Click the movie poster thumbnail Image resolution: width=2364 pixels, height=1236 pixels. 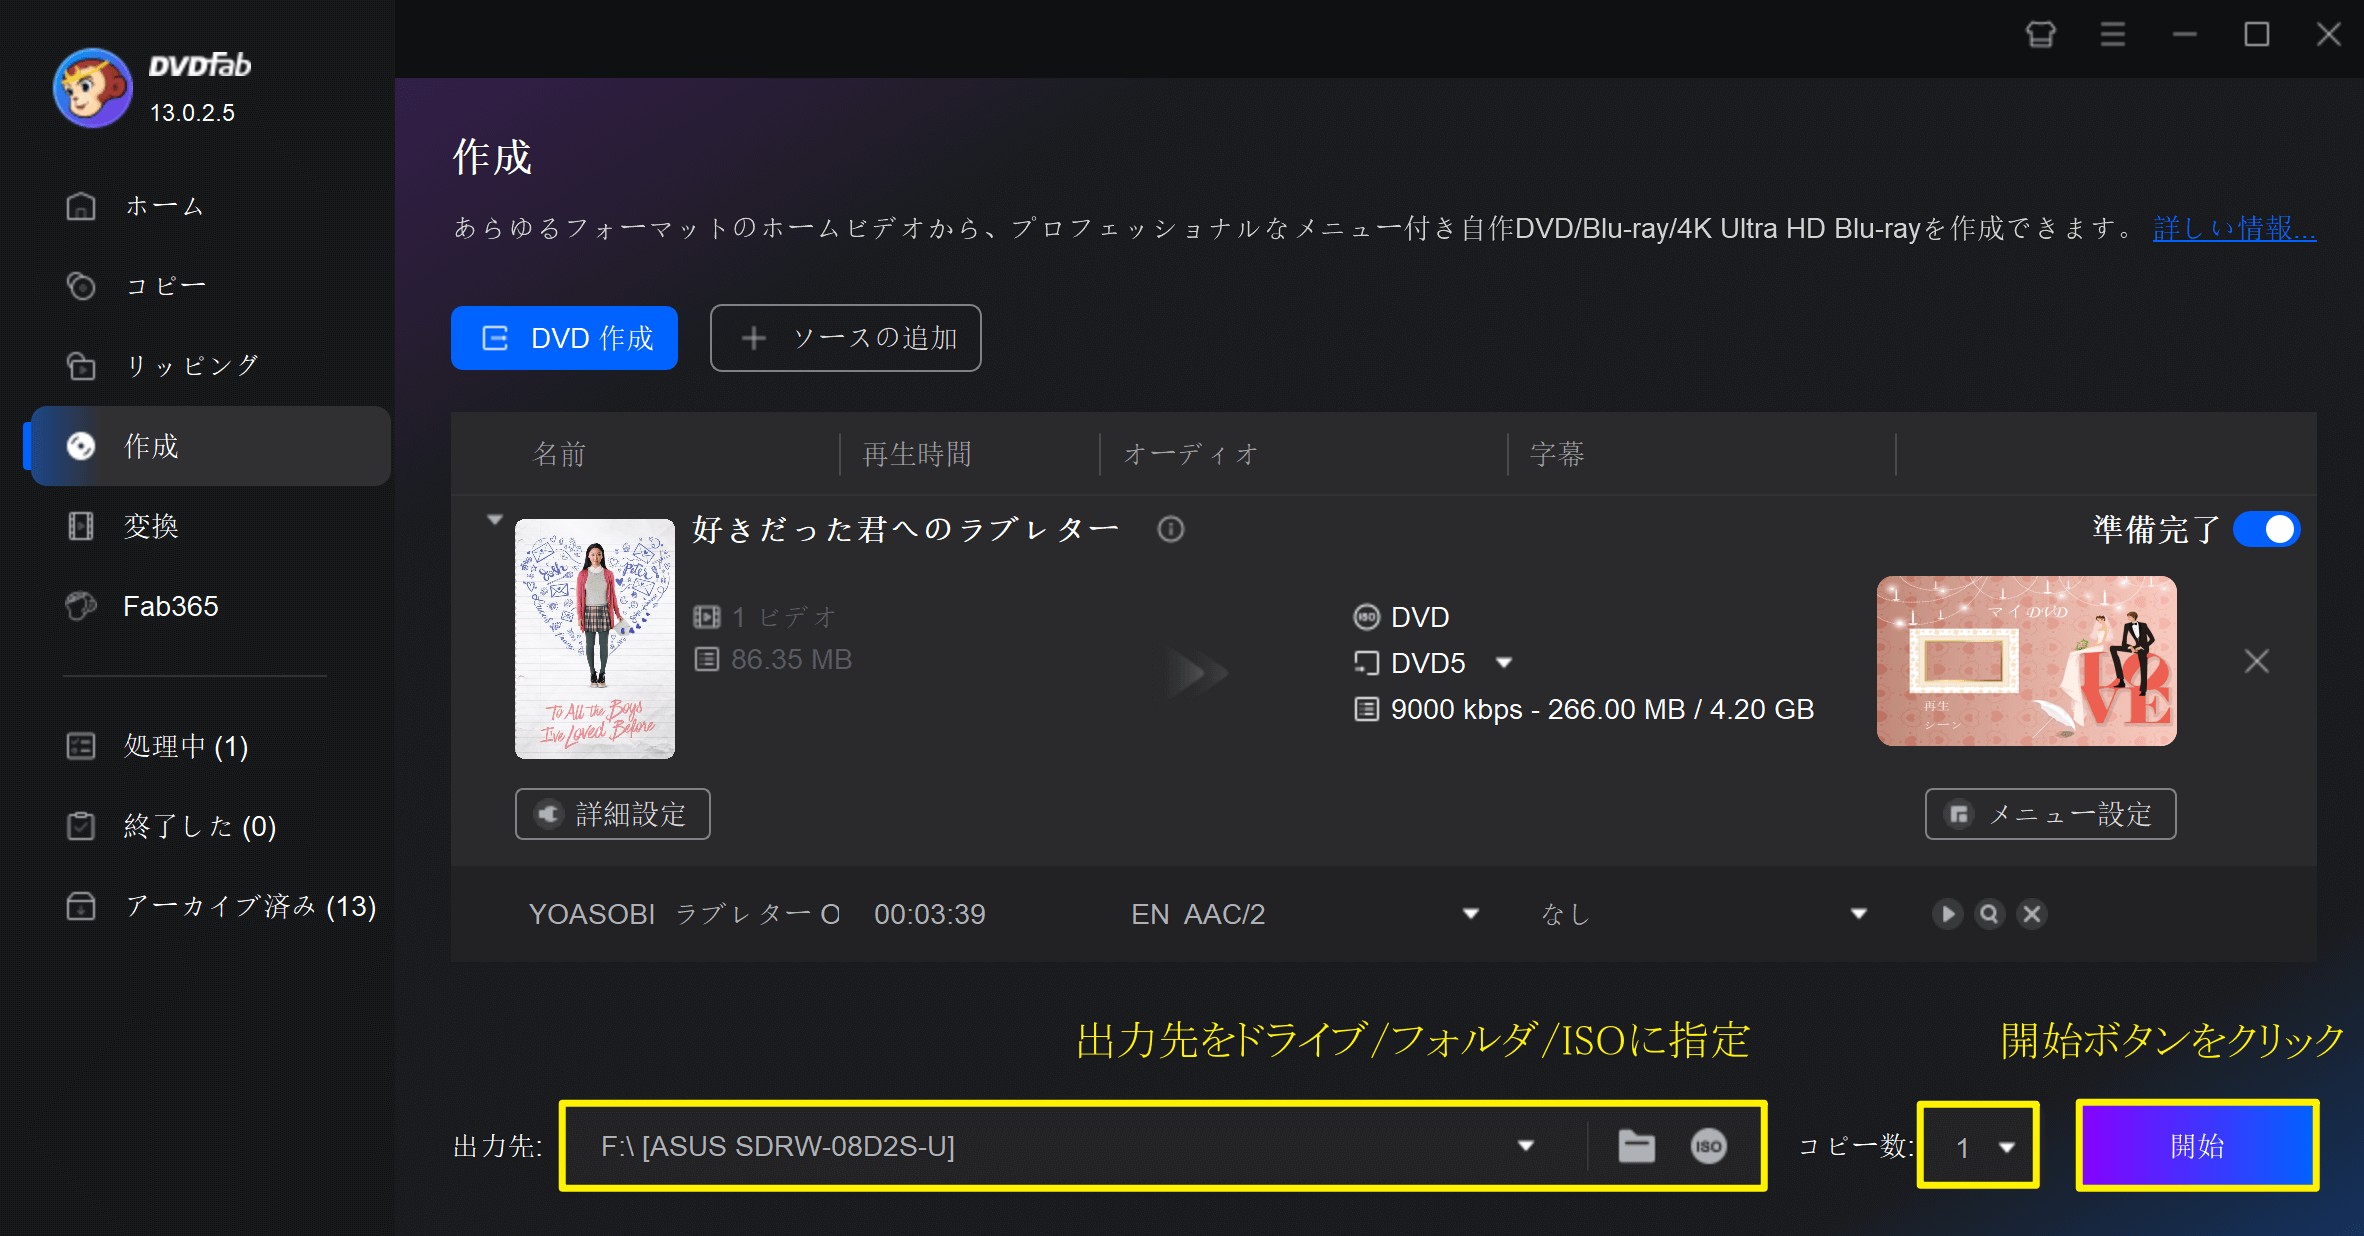[595, 639]
